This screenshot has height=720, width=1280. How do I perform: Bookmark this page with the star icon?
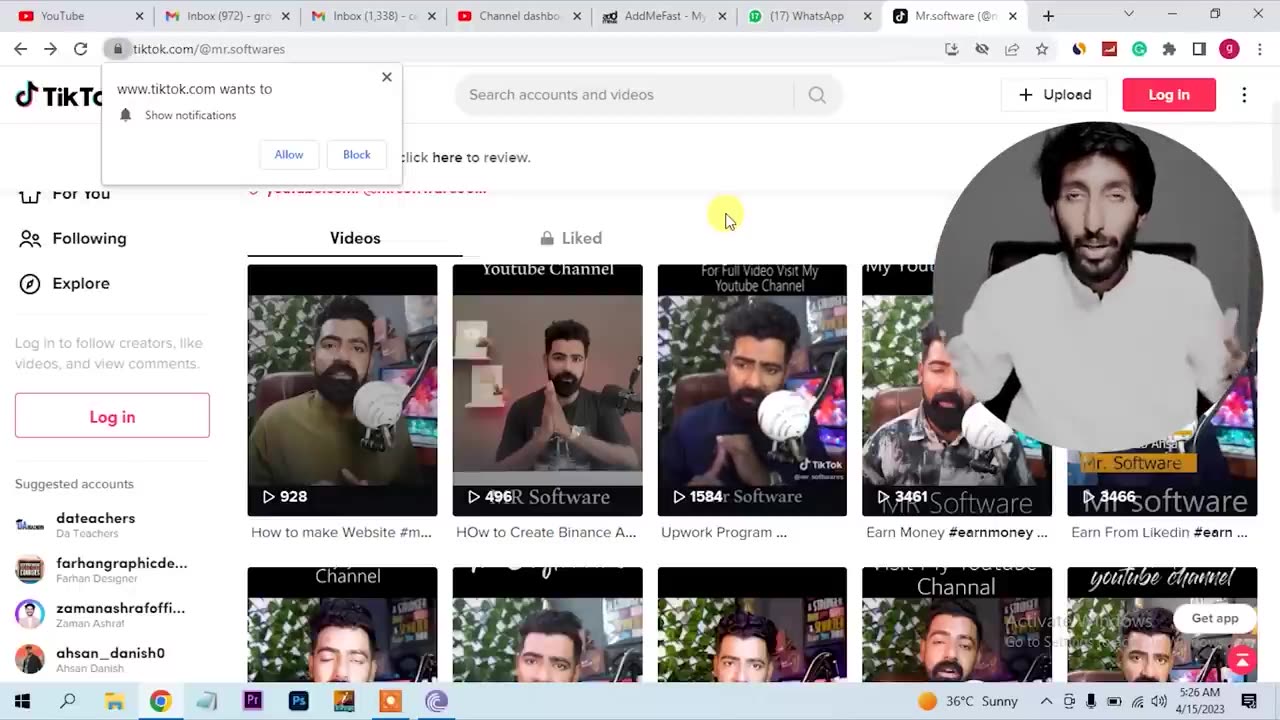[1042, 49]
